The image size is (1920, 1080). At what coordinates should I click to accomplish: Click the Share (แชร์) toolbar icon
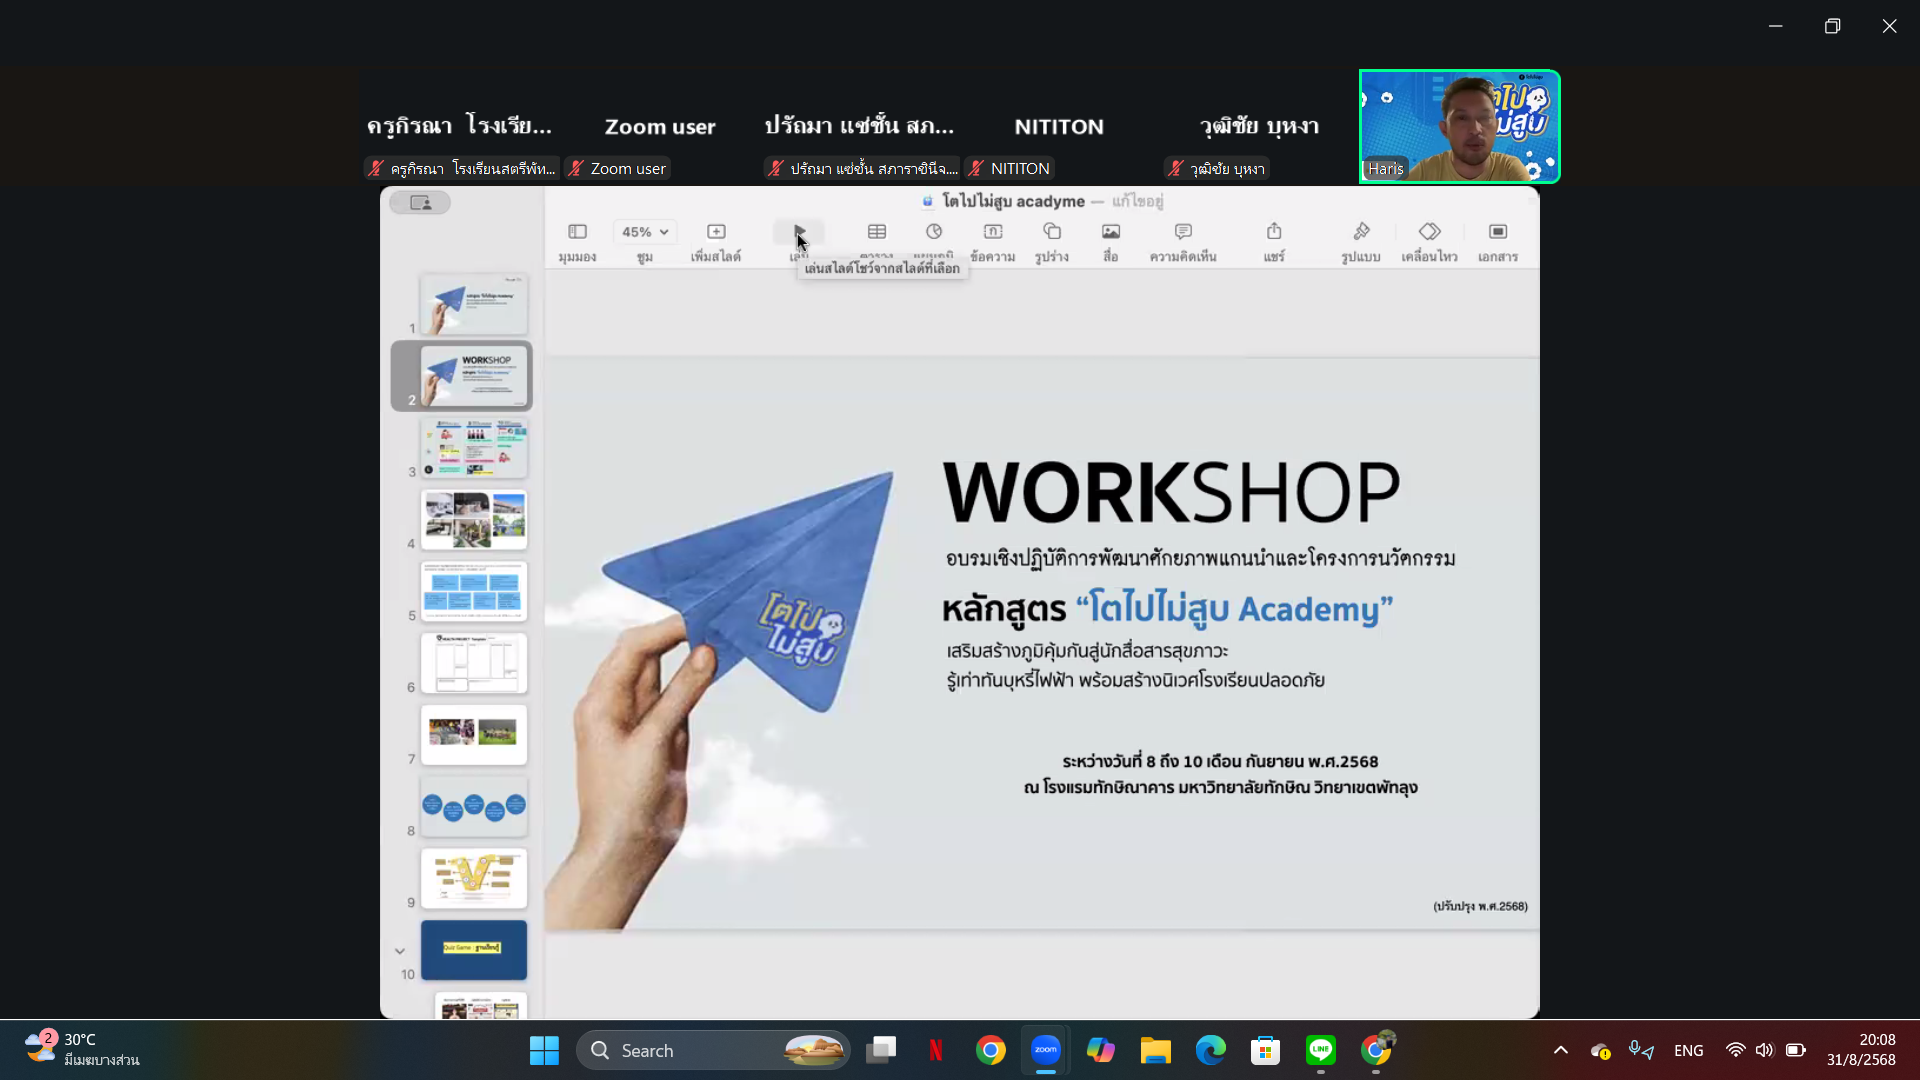point(1274,232)
